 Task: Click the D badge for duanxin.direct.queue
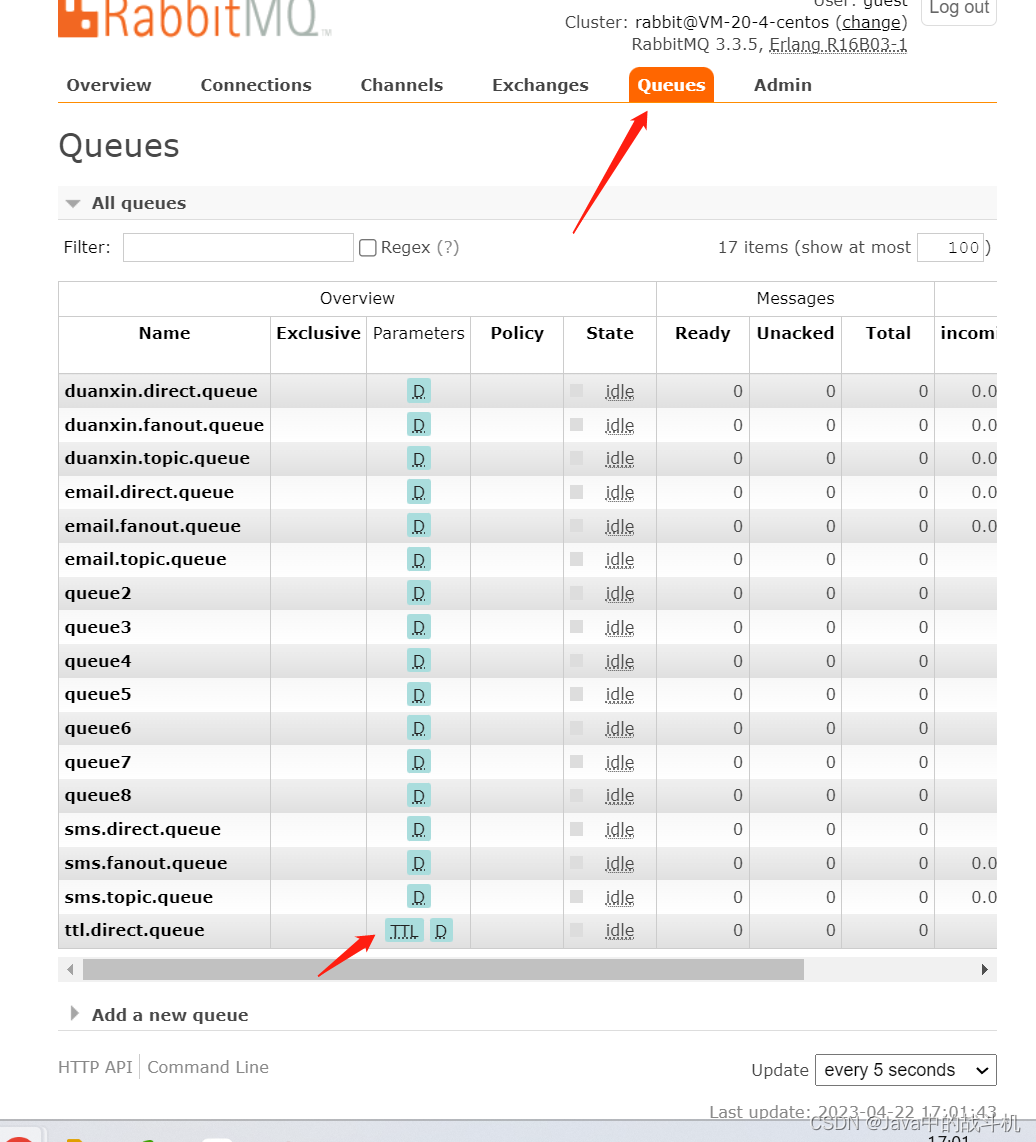click(419, 391)
